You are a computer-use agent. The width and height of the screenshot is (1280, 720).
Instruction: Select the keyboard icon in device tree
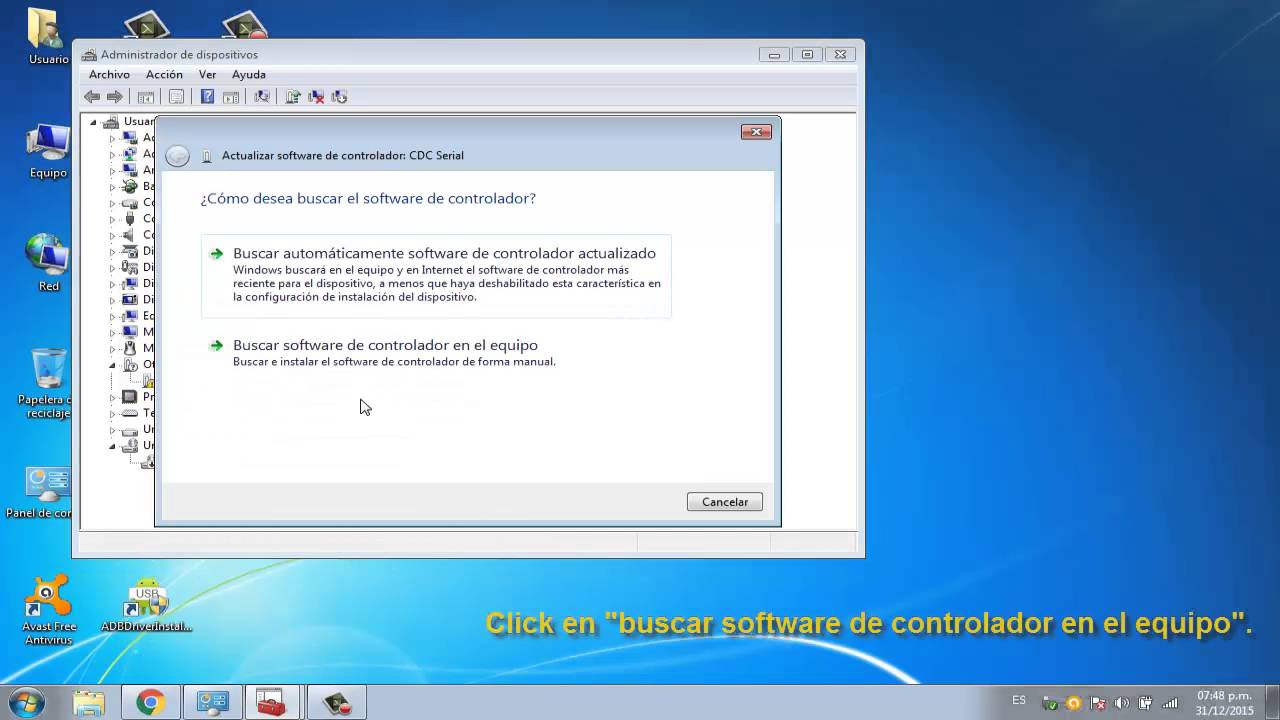tap(130, 413)
